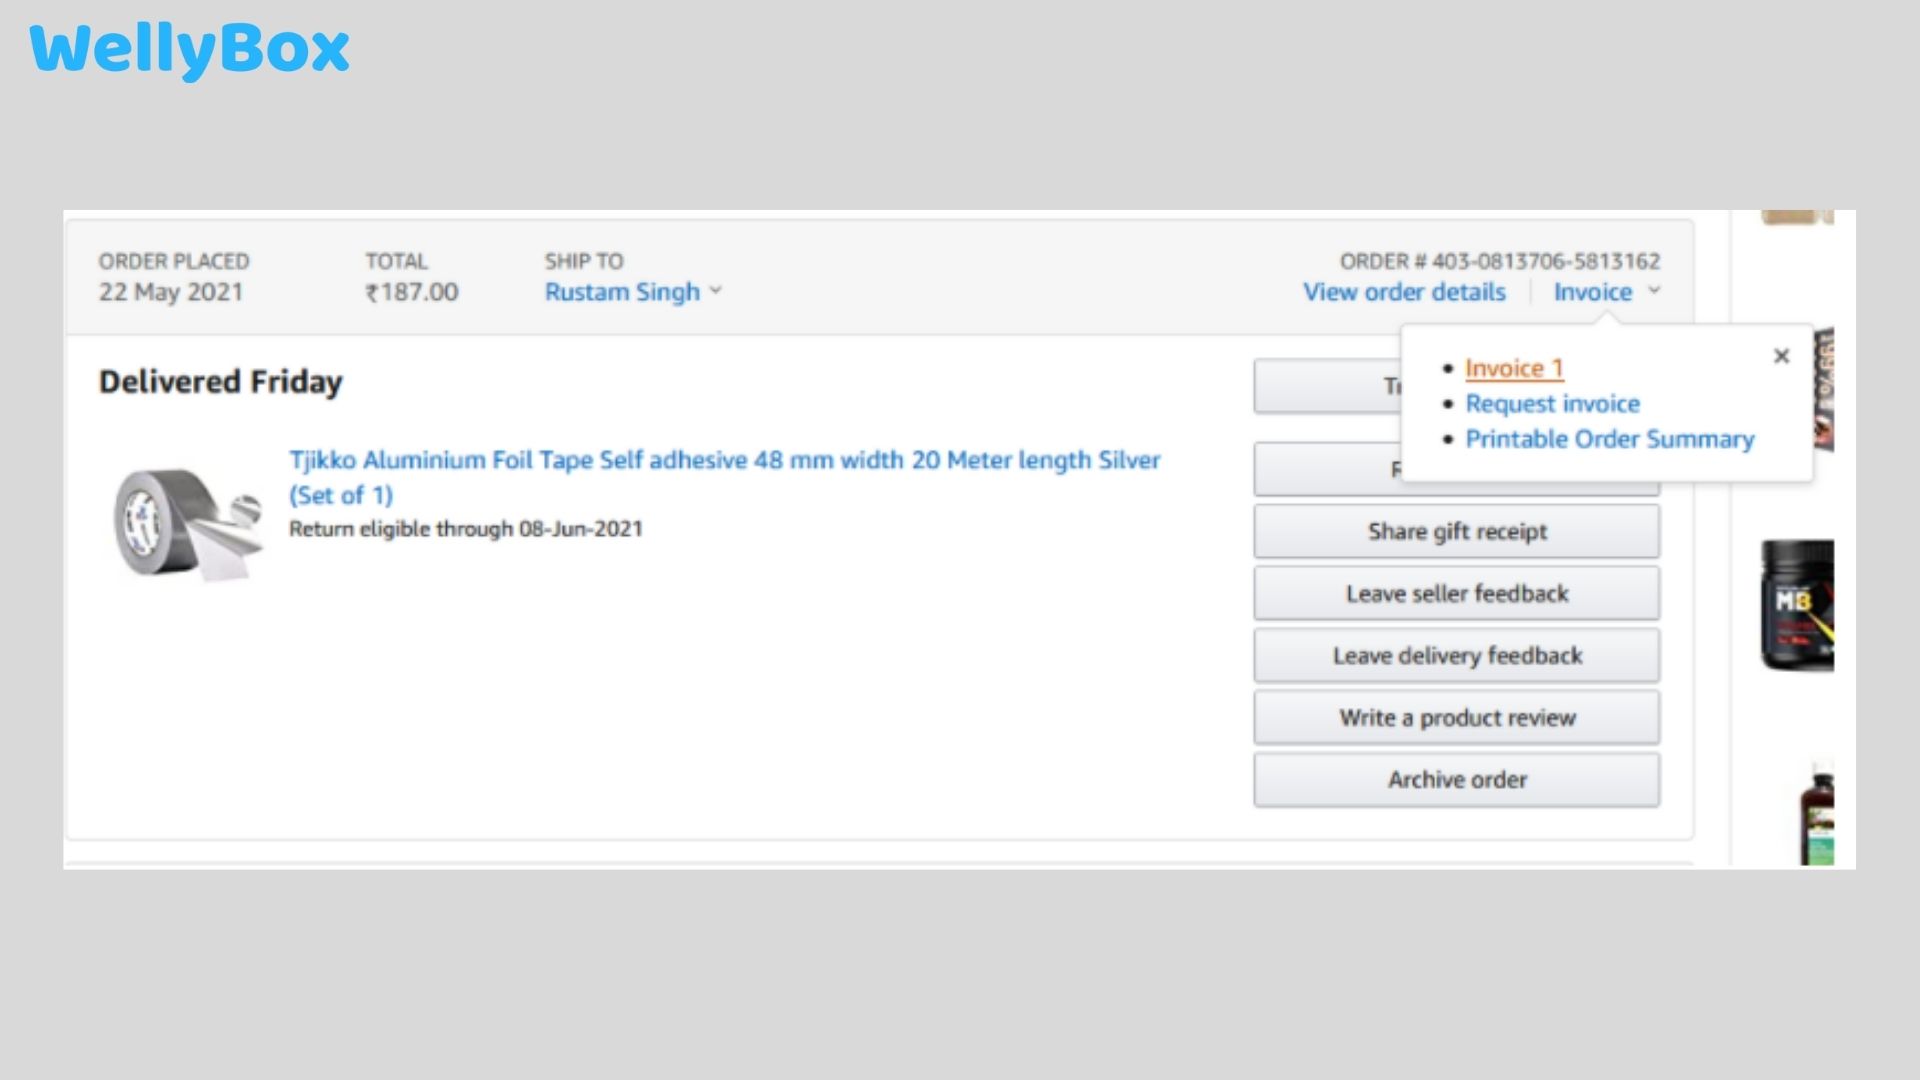Screen dimensions: 1920x1080
Task: Click Write a product review
Action: [1456, 717]
